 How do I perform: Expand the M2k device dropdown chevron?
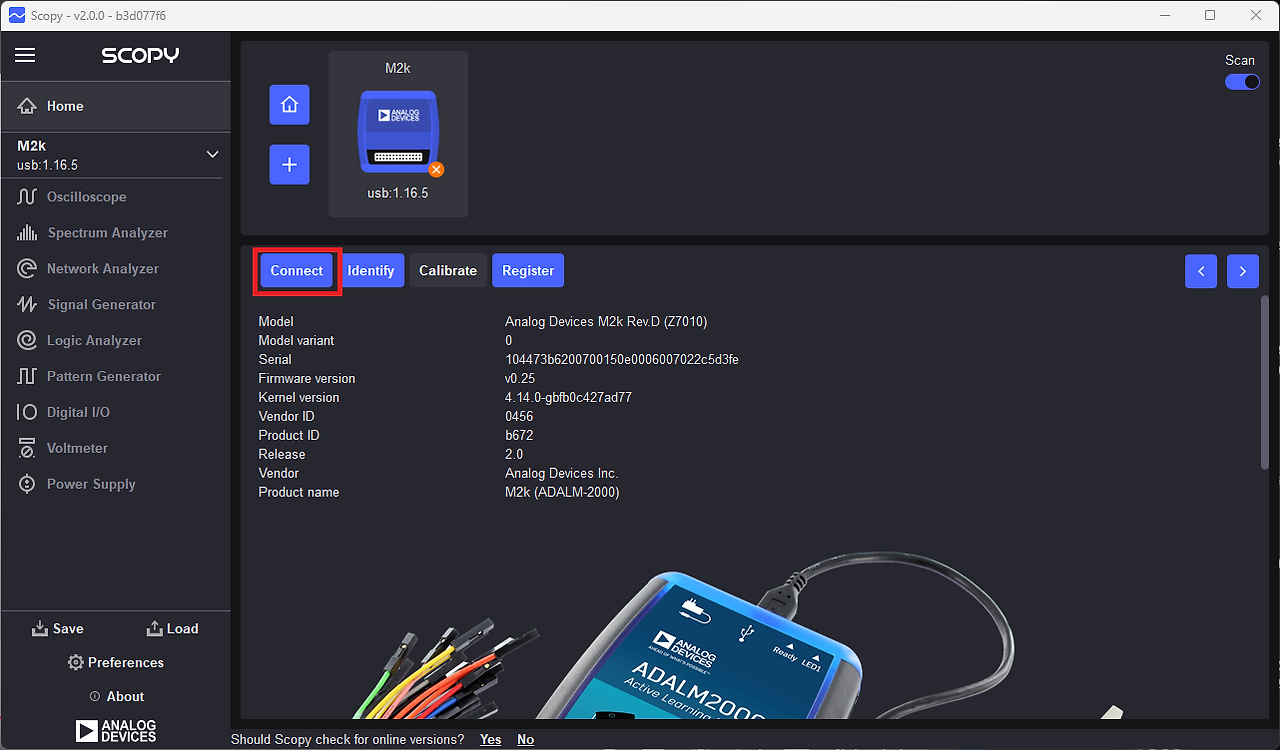tap(212, 154)
